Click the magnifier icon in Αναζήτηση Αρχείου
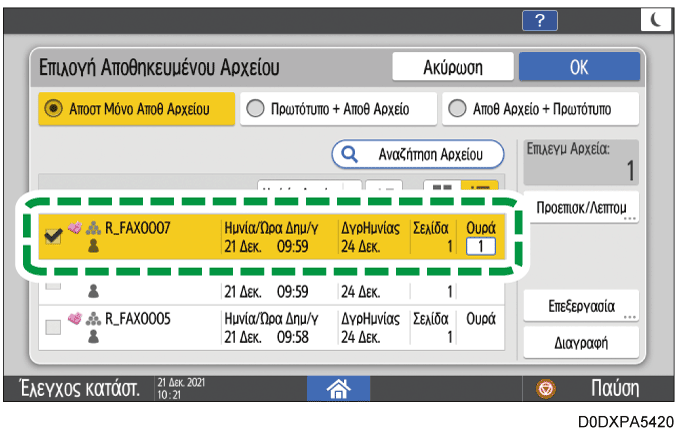This screenshot has width=679, height=431. tap(349, 155)
